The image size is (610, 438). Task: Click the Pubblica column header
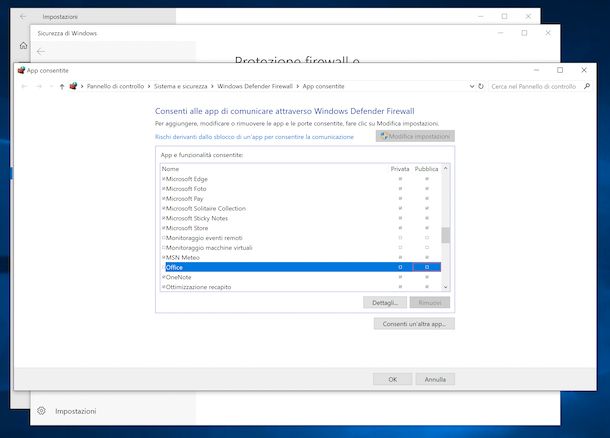coord(426,169)
